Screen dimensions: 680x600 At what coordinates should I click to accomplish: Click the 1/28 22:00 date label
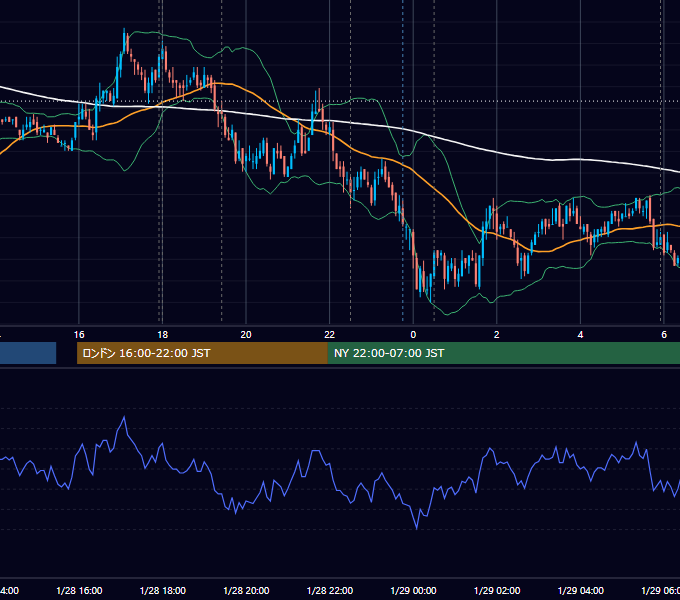click(330, 590)
